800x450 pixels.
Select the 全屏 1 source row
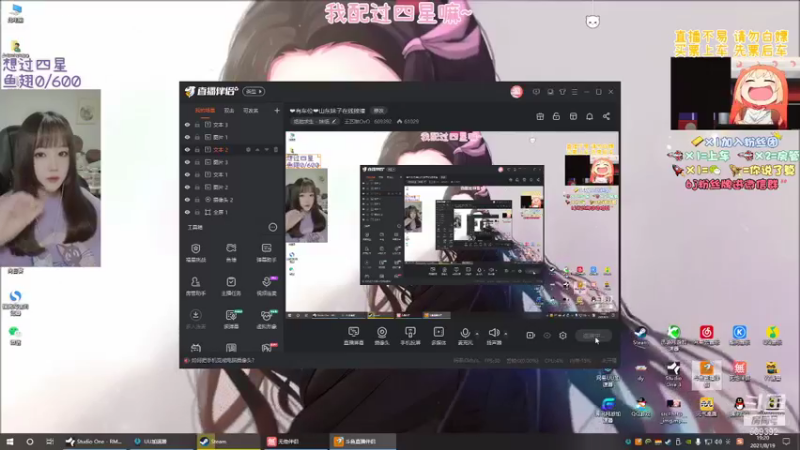(x=232, y=212)
